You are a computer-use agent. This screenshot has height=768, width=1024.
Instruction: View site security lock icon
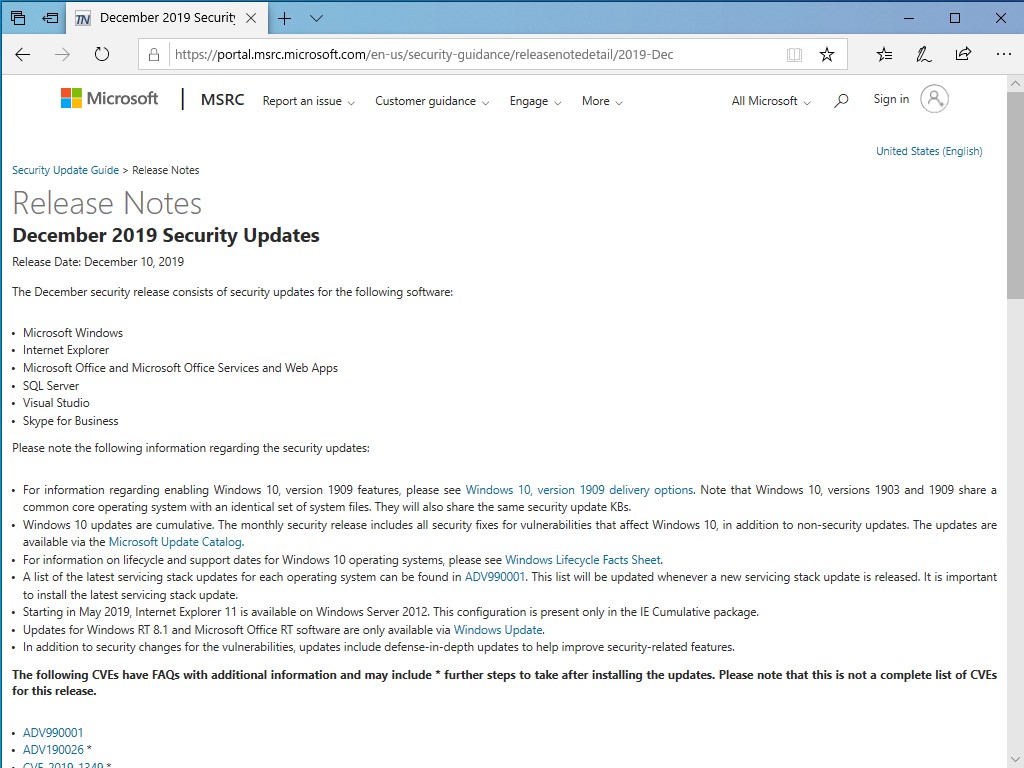point(154,54)
